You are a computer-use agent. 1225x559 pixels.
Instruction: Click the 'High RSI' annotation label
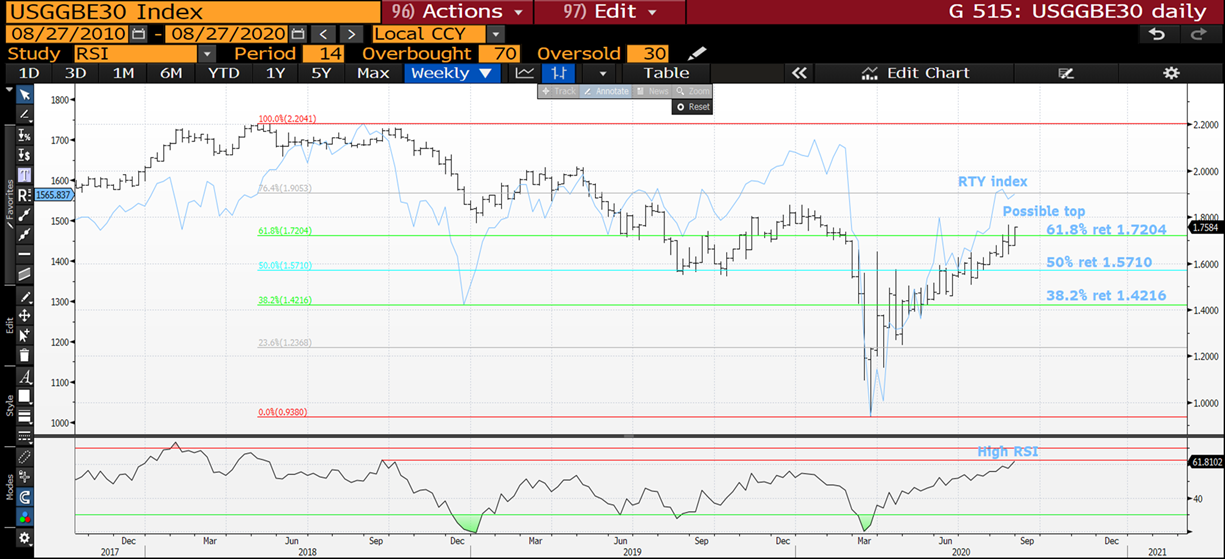[1008, 452]
